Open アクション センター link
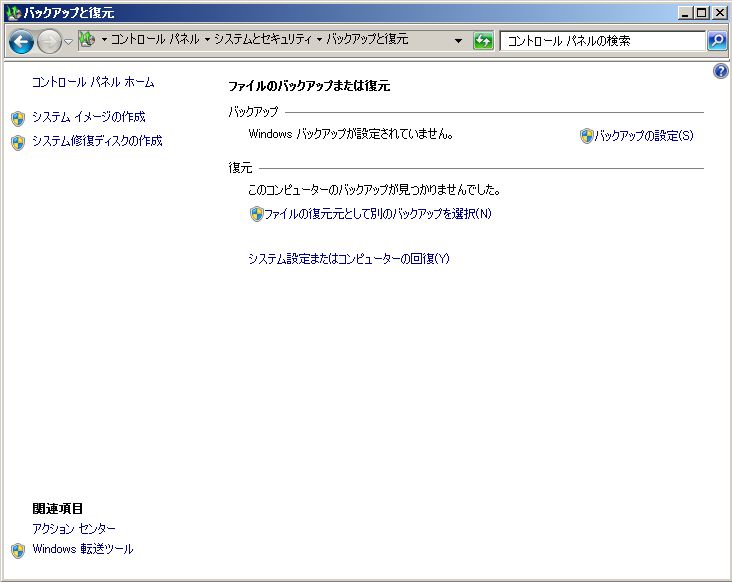Screen dimensions: 732x582 74,529
